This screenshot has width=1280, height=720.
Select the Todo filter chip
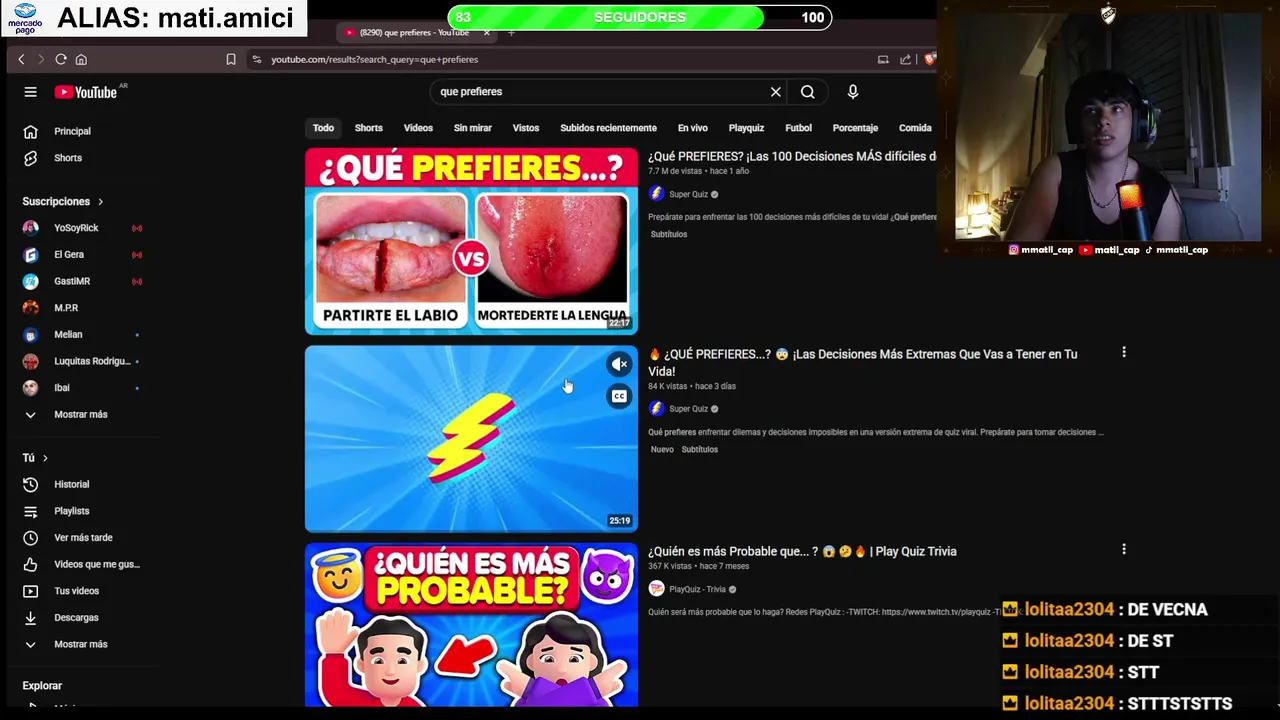tap(323, 128)
